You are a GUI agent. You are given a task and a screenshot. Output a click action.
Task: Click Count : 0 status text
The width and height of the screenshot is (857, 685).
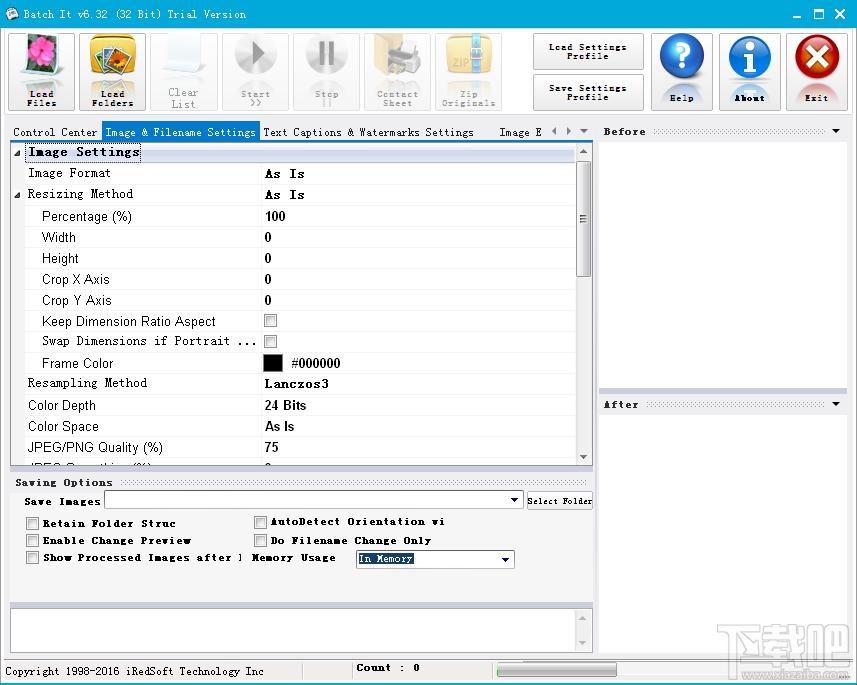(388, 668)
